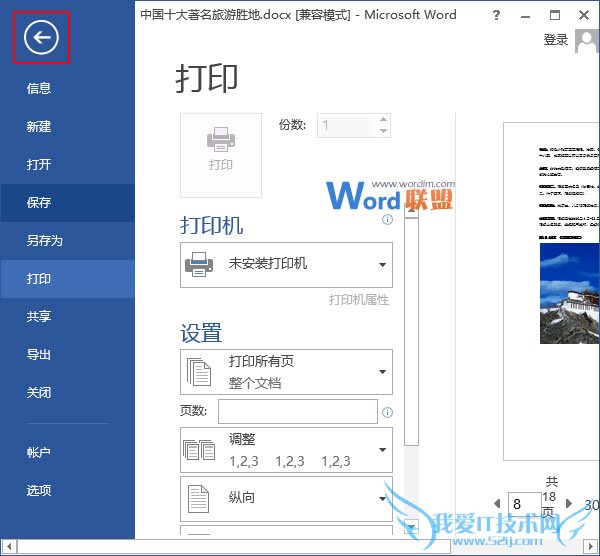This screenshot has width=600, height=556.
Task: Open the 未安装打印机 printer dropdown
Action: 286,265
